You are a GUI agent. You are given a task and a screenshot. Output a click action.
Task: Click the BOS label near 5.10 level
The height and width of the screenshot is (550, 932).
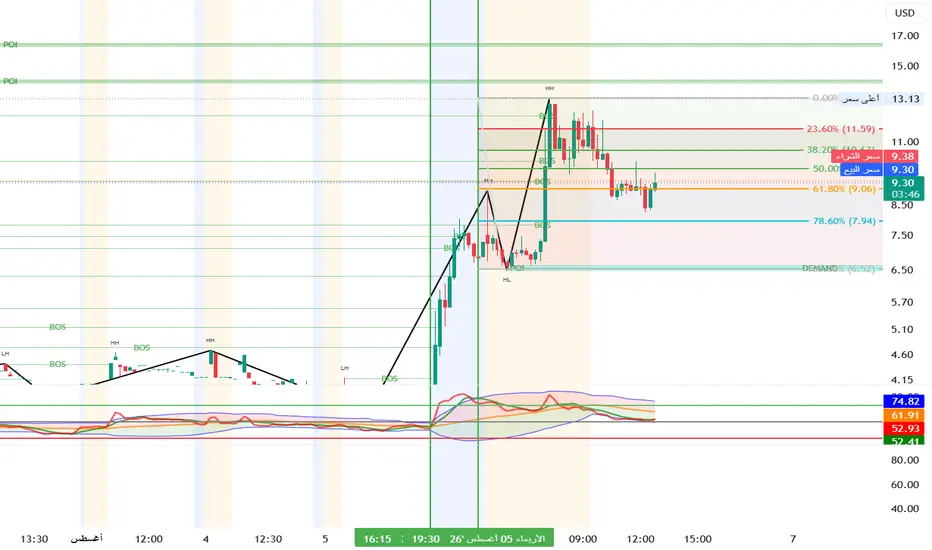coord(58,327)
